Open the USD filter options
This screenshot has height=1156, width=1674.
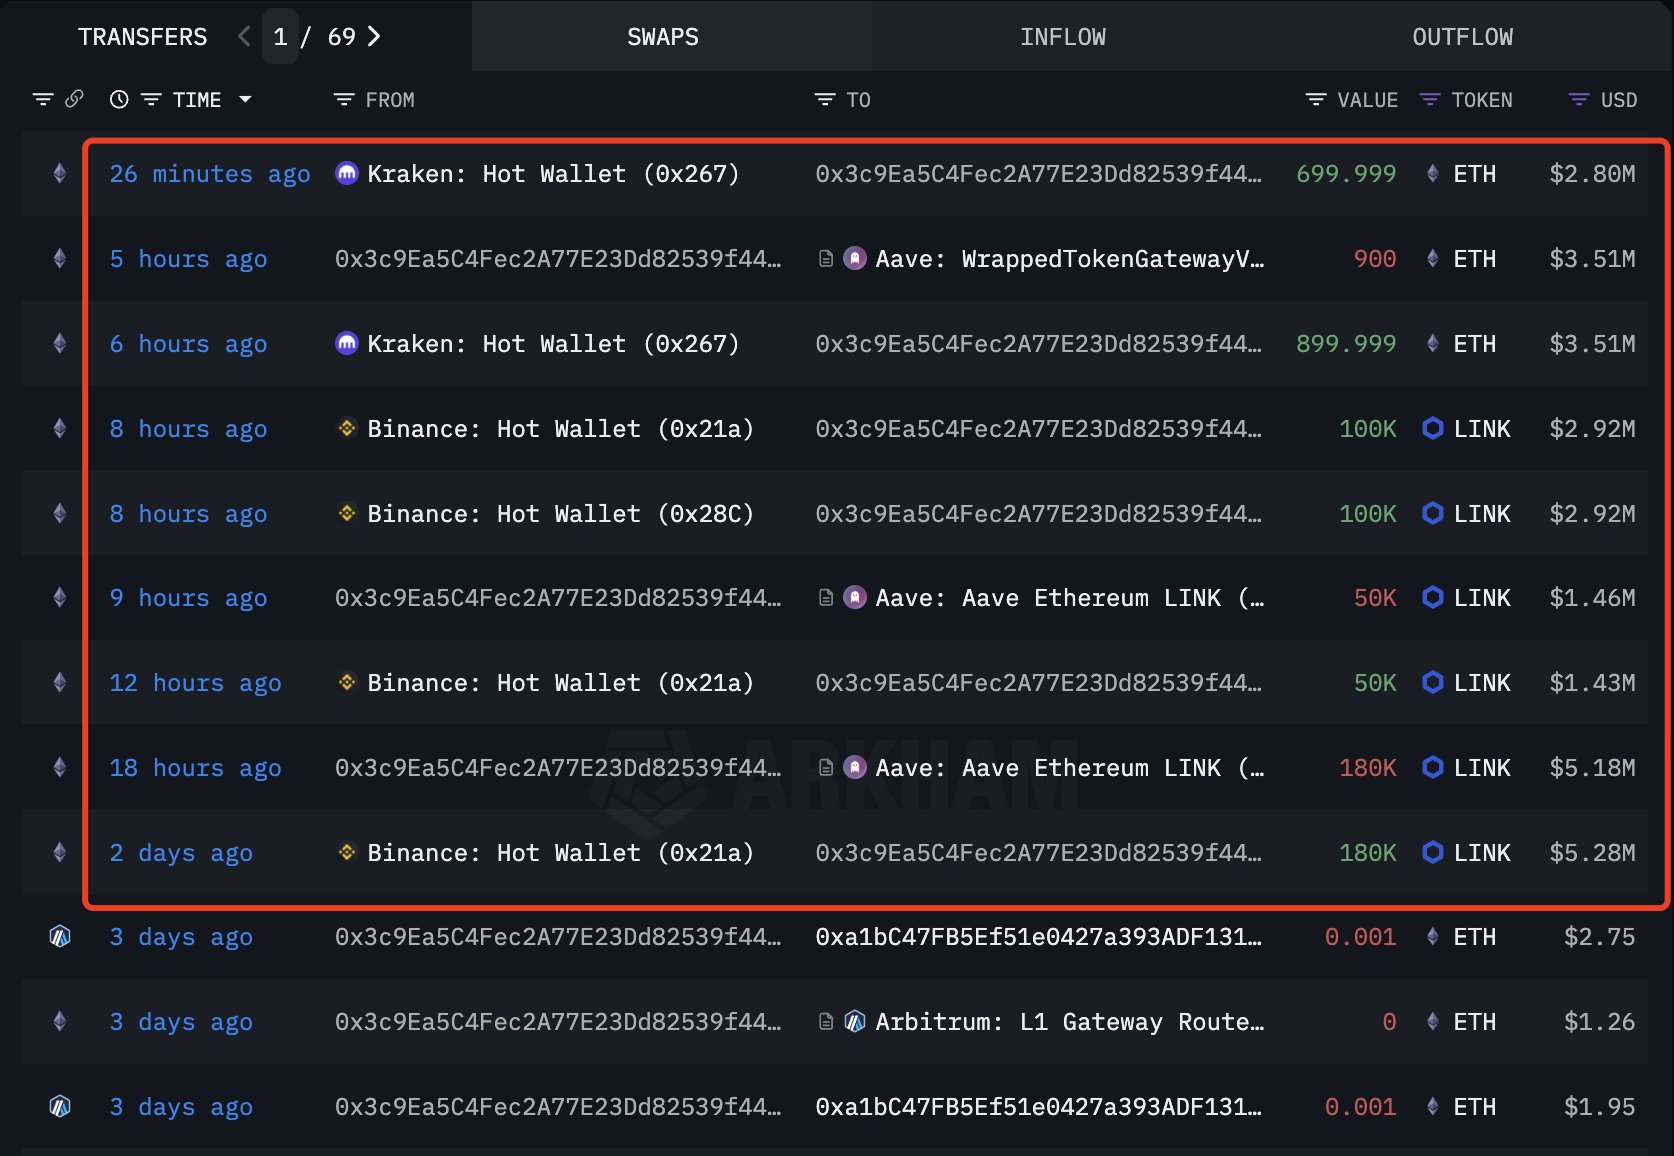point(1579,100)
